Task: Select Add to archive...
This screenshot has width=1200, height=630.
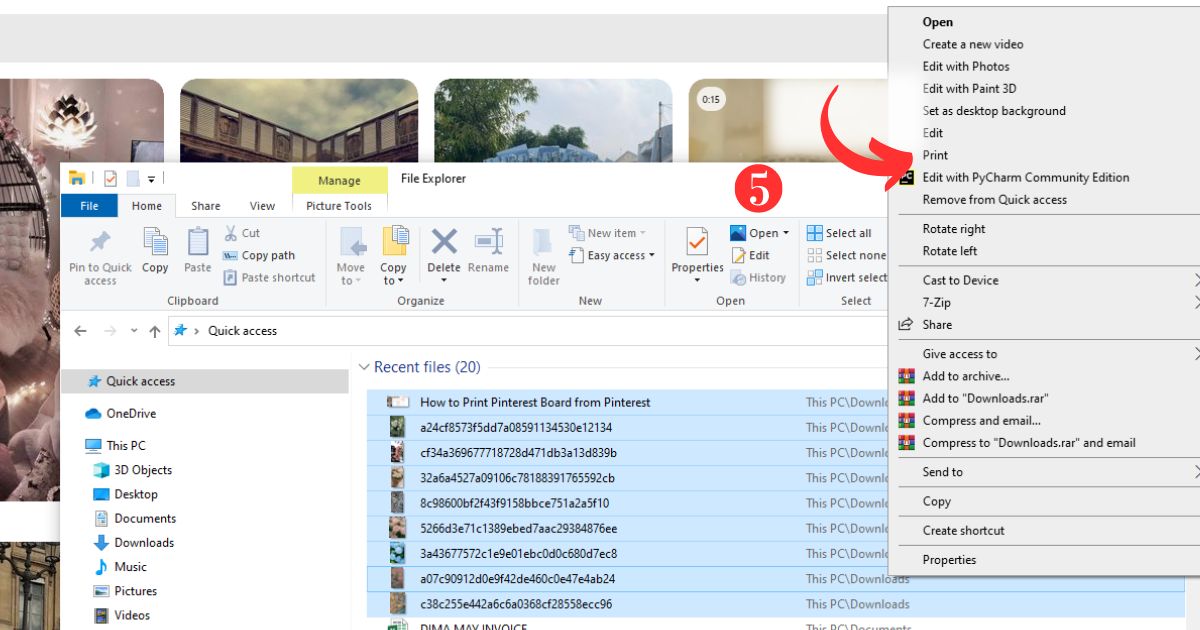Action: (966, 376)
